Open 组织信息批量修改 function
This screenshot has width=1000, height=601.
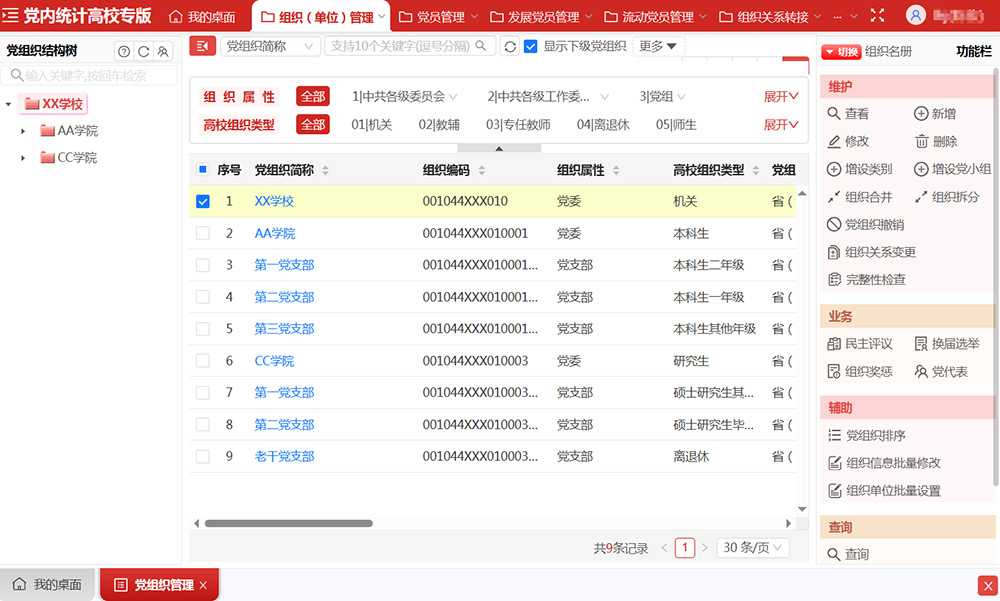tap(884, 463)
